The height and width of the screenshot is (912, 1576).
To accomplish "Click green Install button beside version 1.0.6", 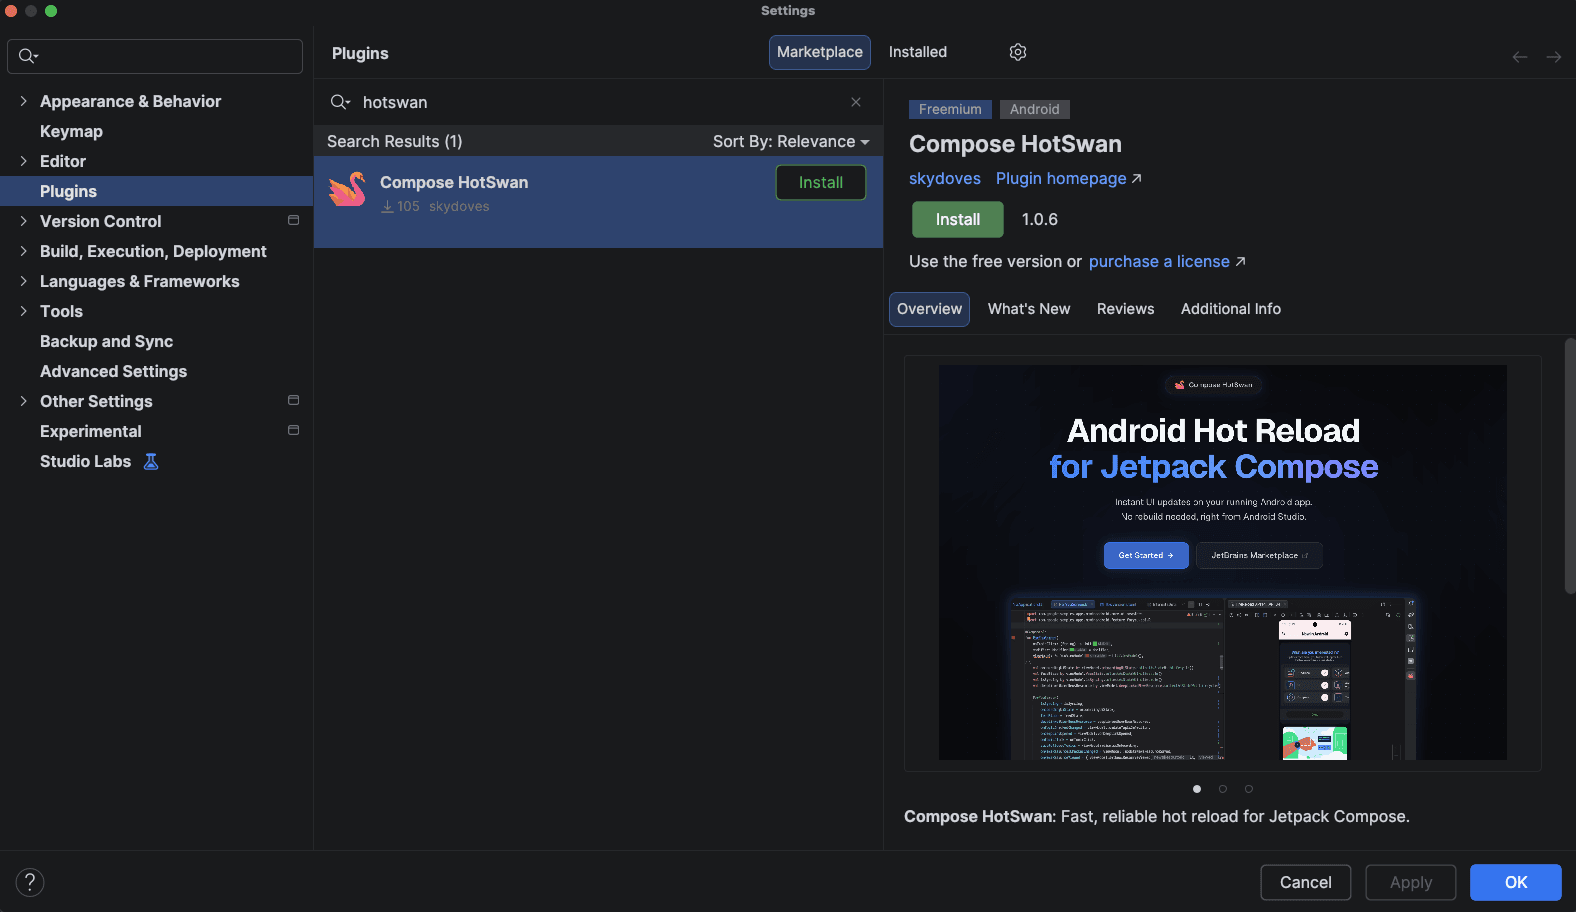I will [x=958, y=219].
